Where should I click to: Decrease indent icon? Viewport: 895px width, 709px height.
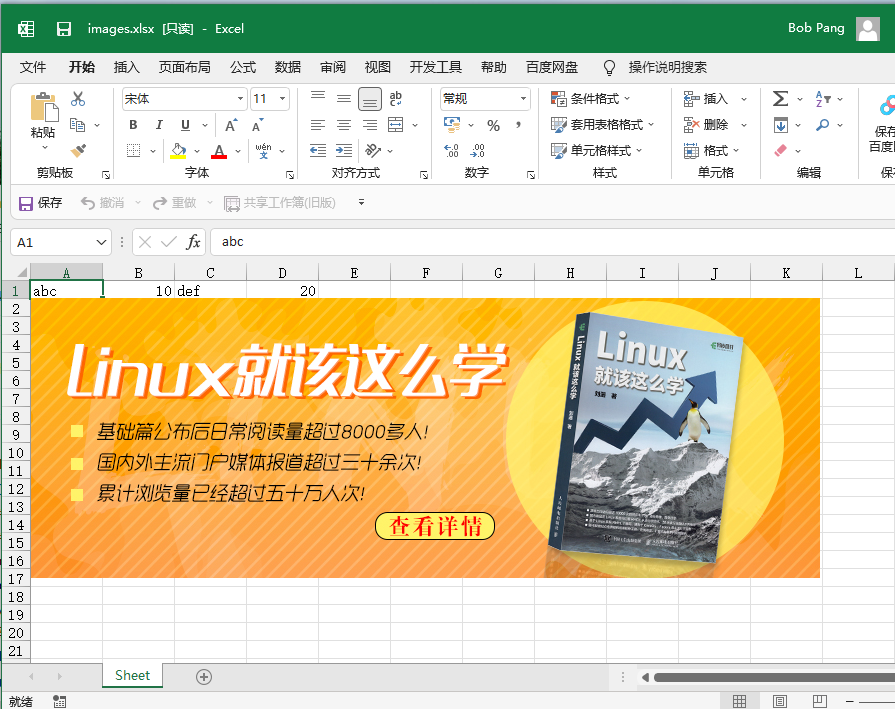[318, 151]
